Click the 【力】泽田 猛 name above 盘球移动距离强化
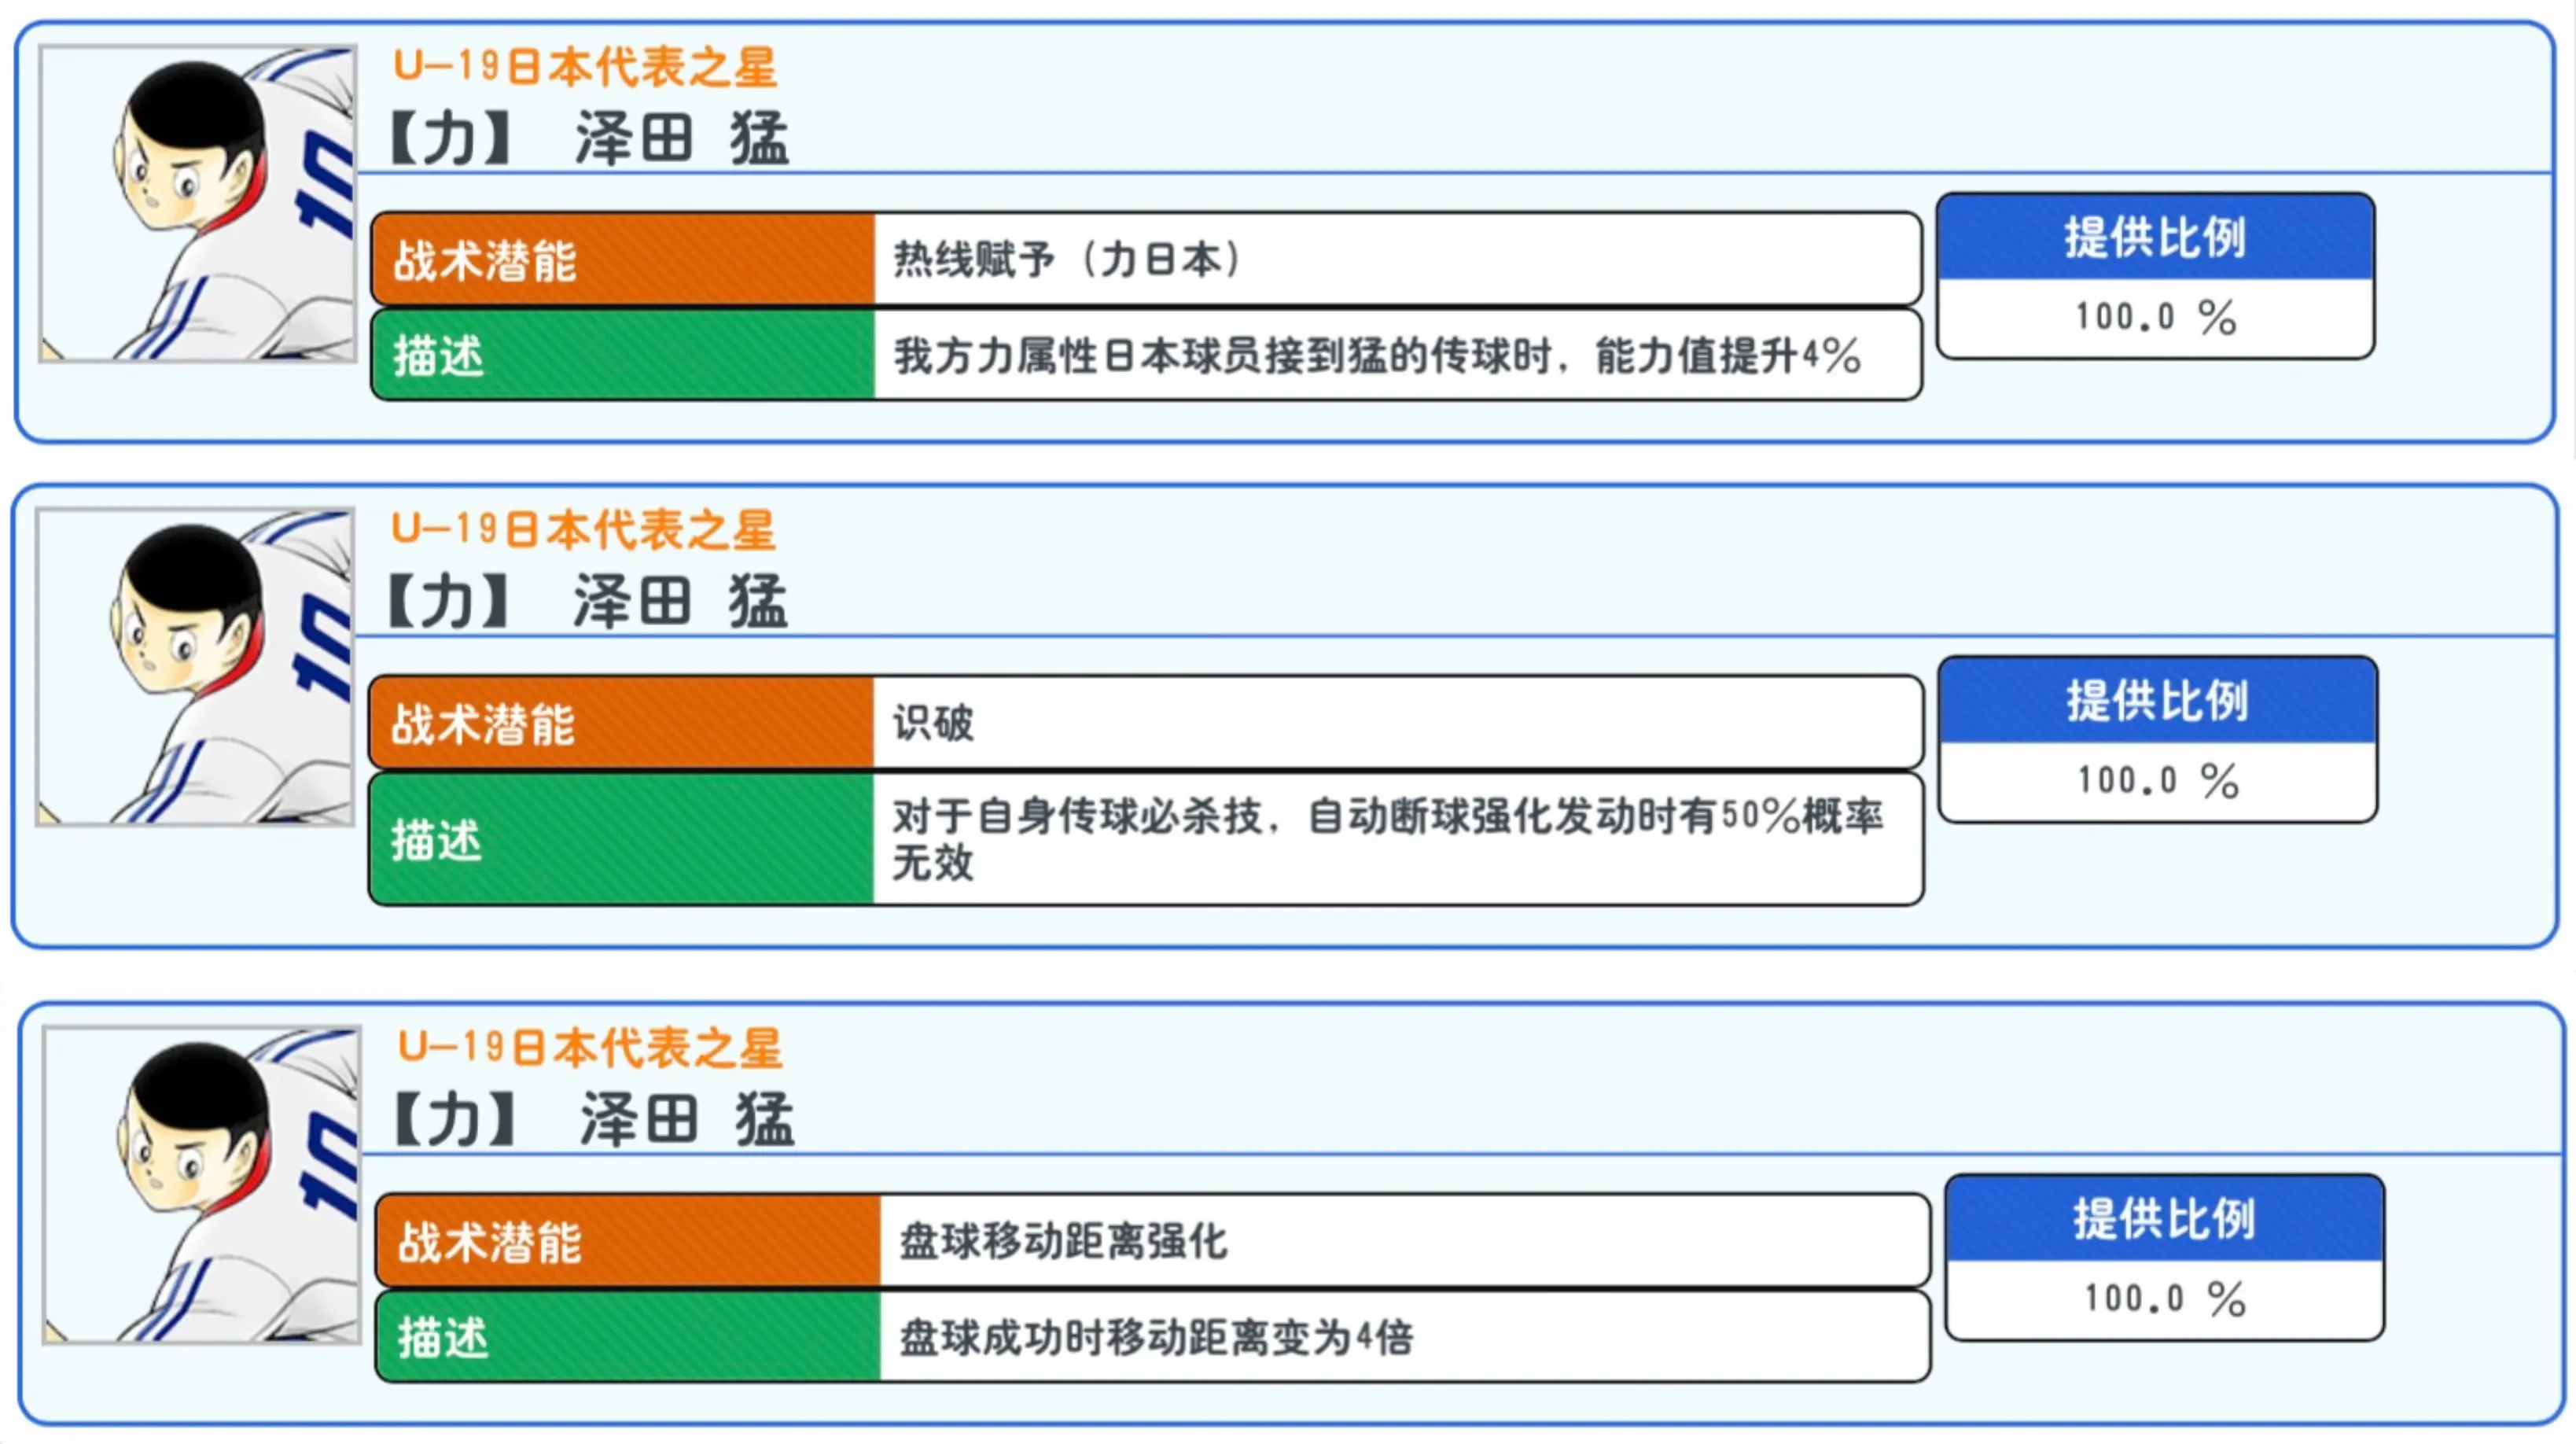The height and width of the screenshot is (1444, 2576). coord(595,1119)
